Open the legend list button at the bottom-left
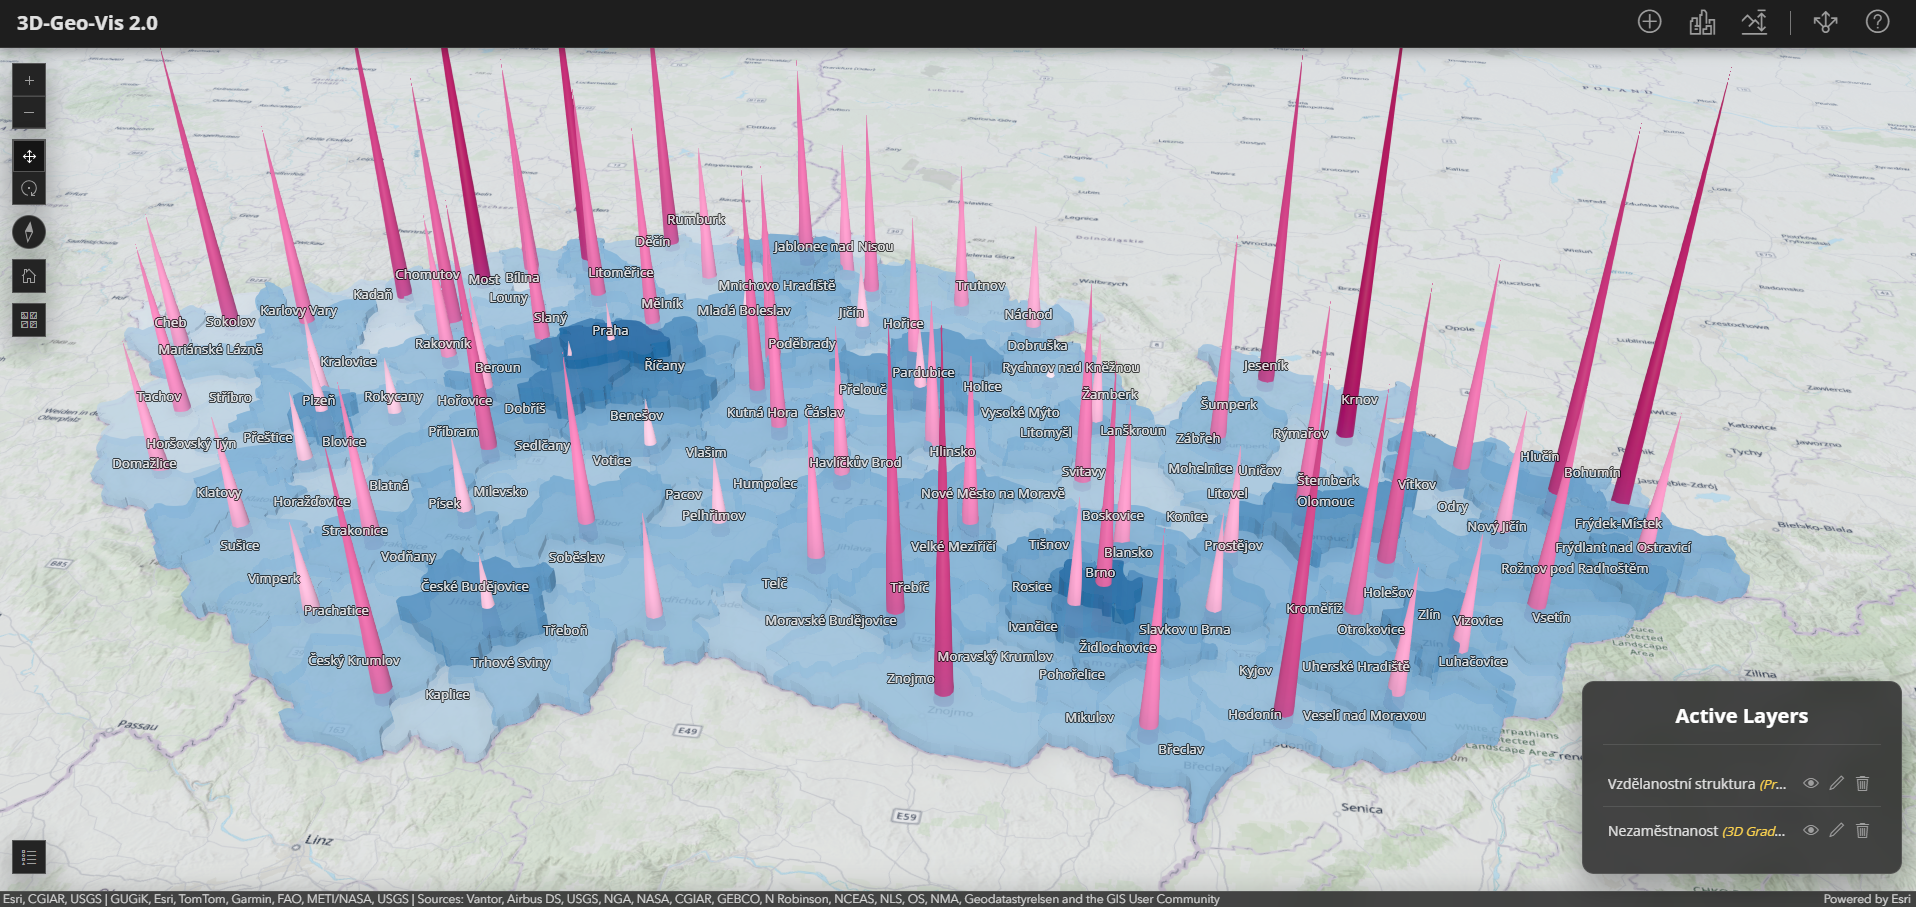Image resolution: width=1916 pixels, height=907 pixels. pos(29,857)
